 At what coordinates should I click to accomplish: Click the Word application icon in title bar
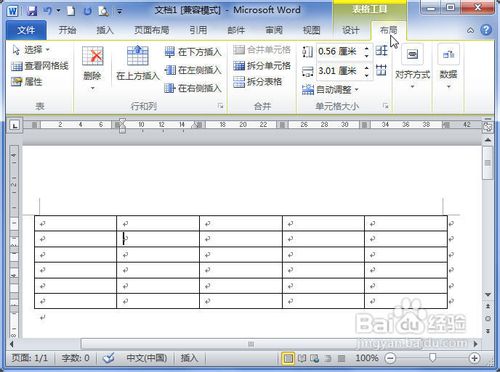coord(12,11)
